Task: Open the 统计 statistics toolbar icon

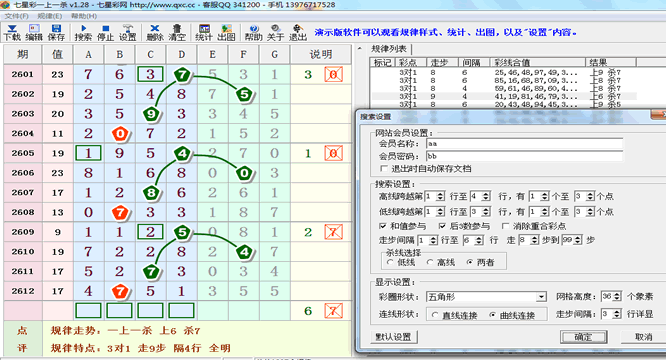Action: 204,32
